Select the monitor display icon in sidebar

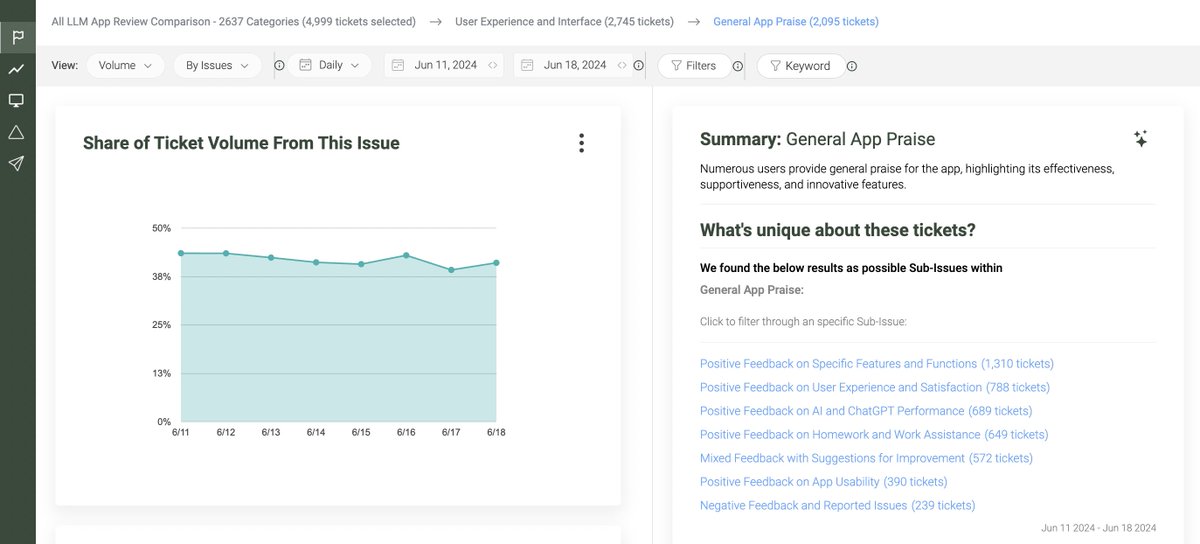coord(17,101)
